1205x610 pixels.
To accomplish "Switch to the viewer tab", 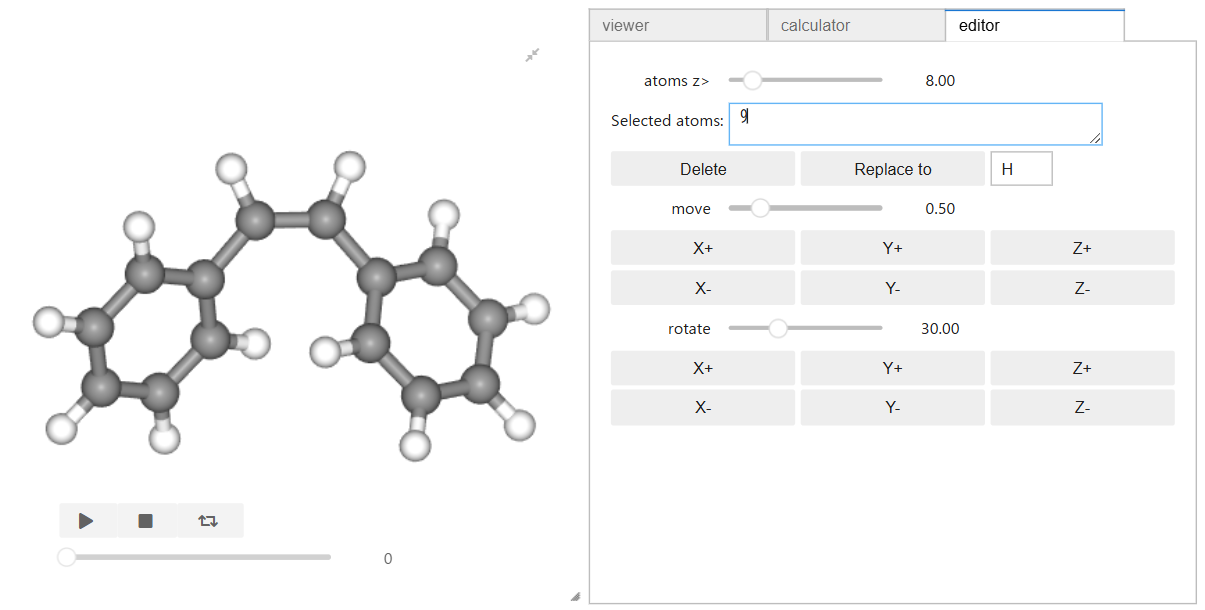I will pos(677,25).
